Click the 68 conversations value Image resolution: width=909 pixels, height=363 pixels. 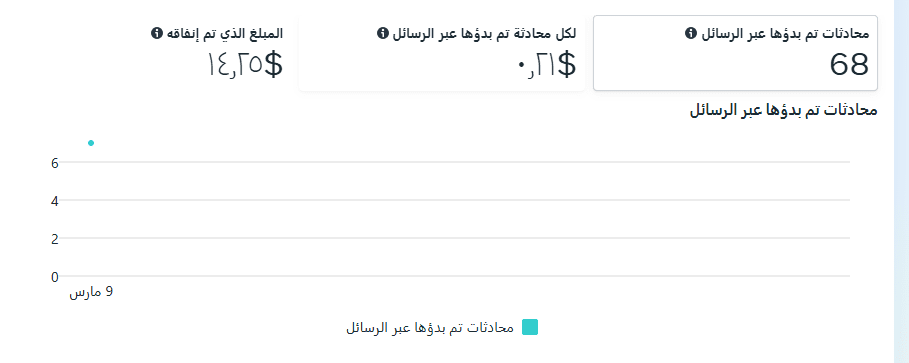coord(849,65)
